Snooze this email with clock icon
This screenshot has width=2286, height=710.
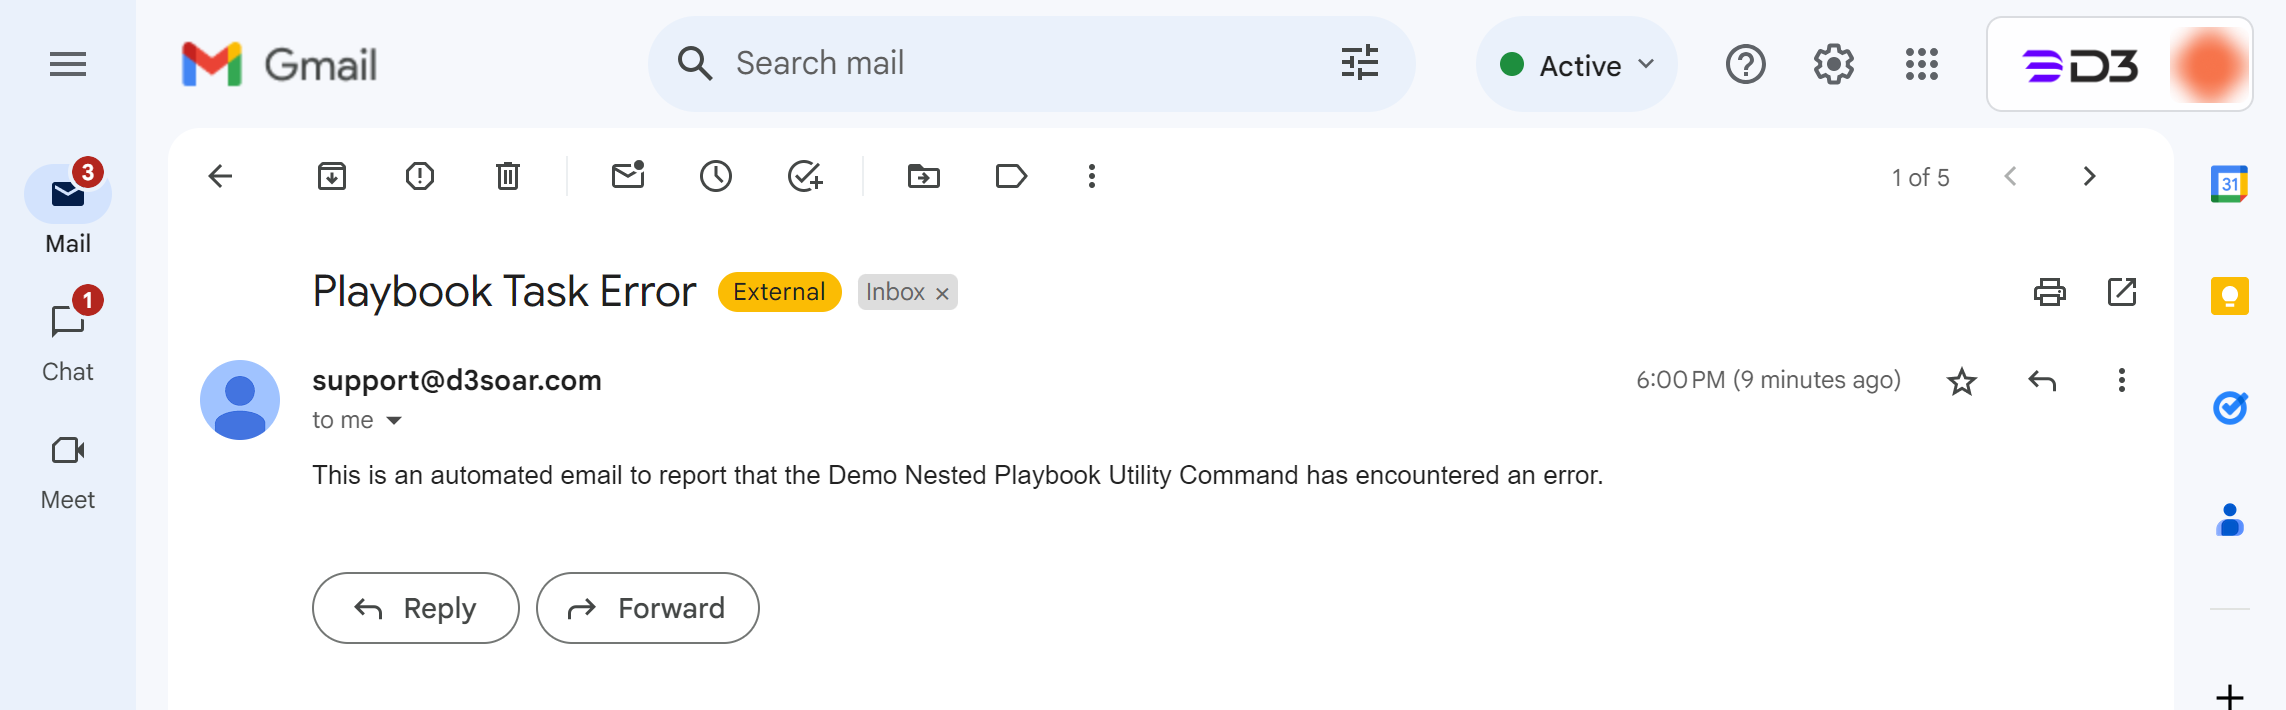[x=716, y=177]
